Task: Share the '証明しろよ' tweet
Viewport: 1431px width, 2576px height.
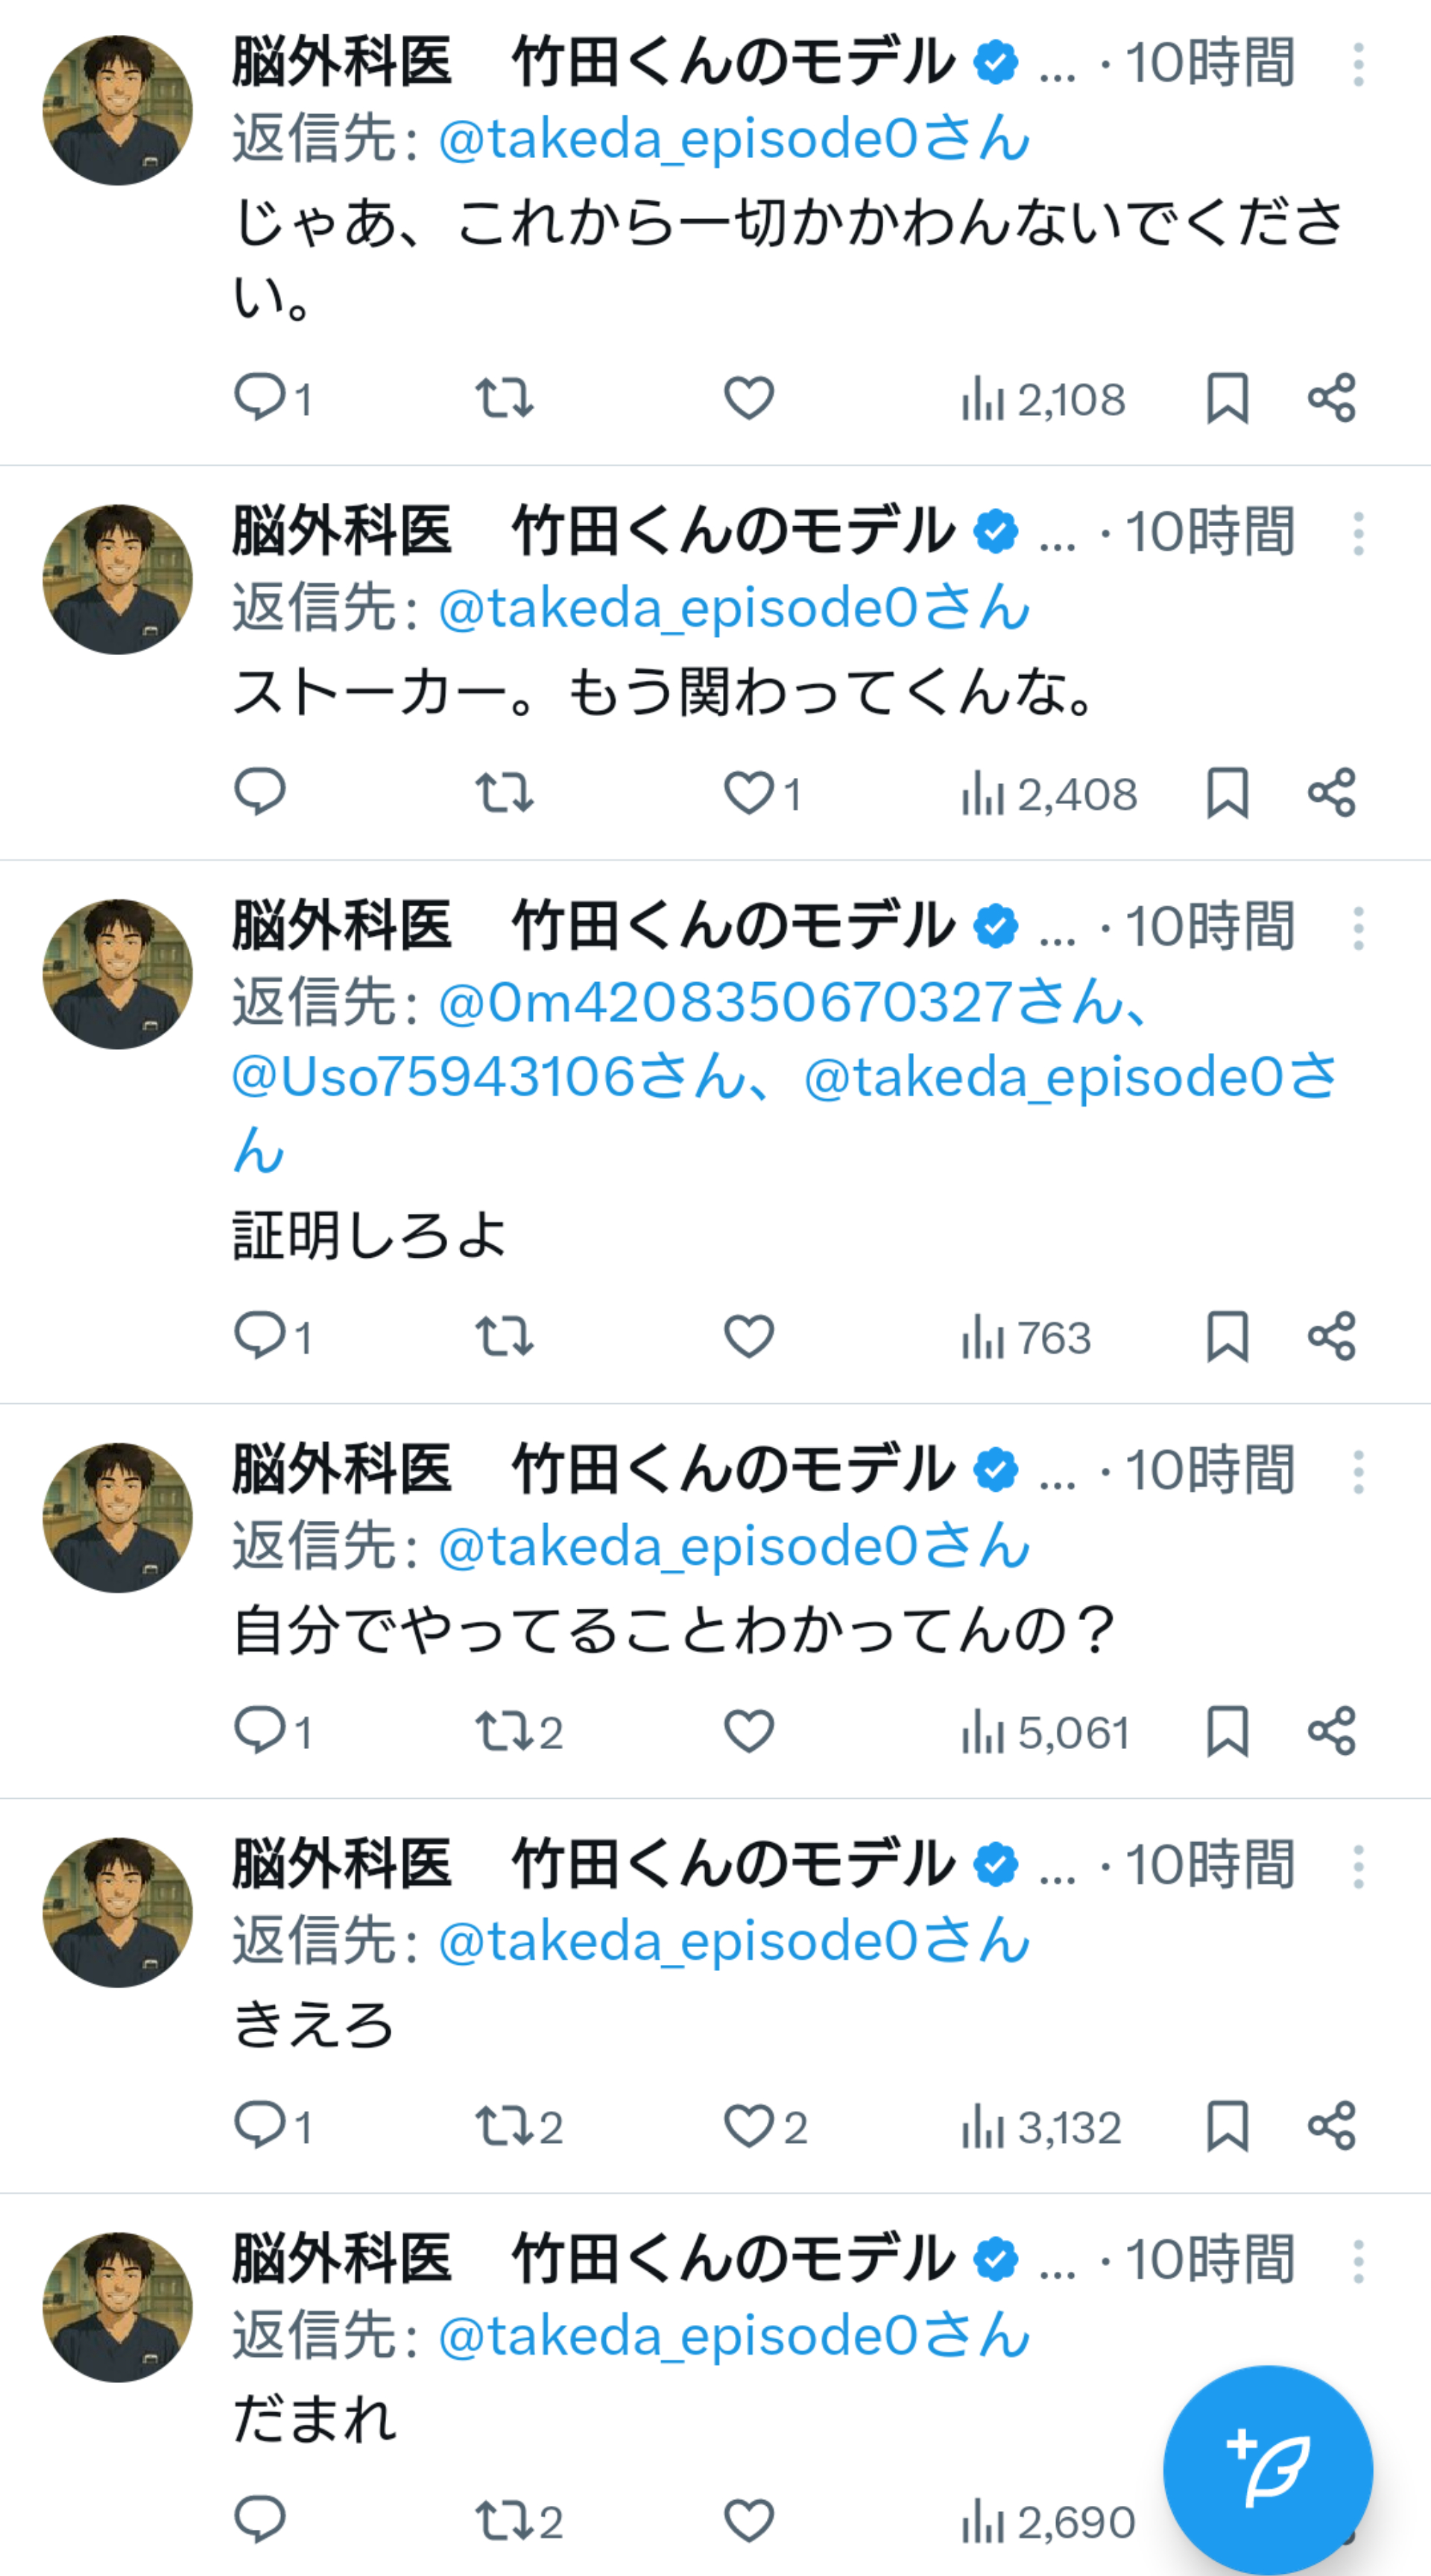Action: click(x=1331, y=1336)
